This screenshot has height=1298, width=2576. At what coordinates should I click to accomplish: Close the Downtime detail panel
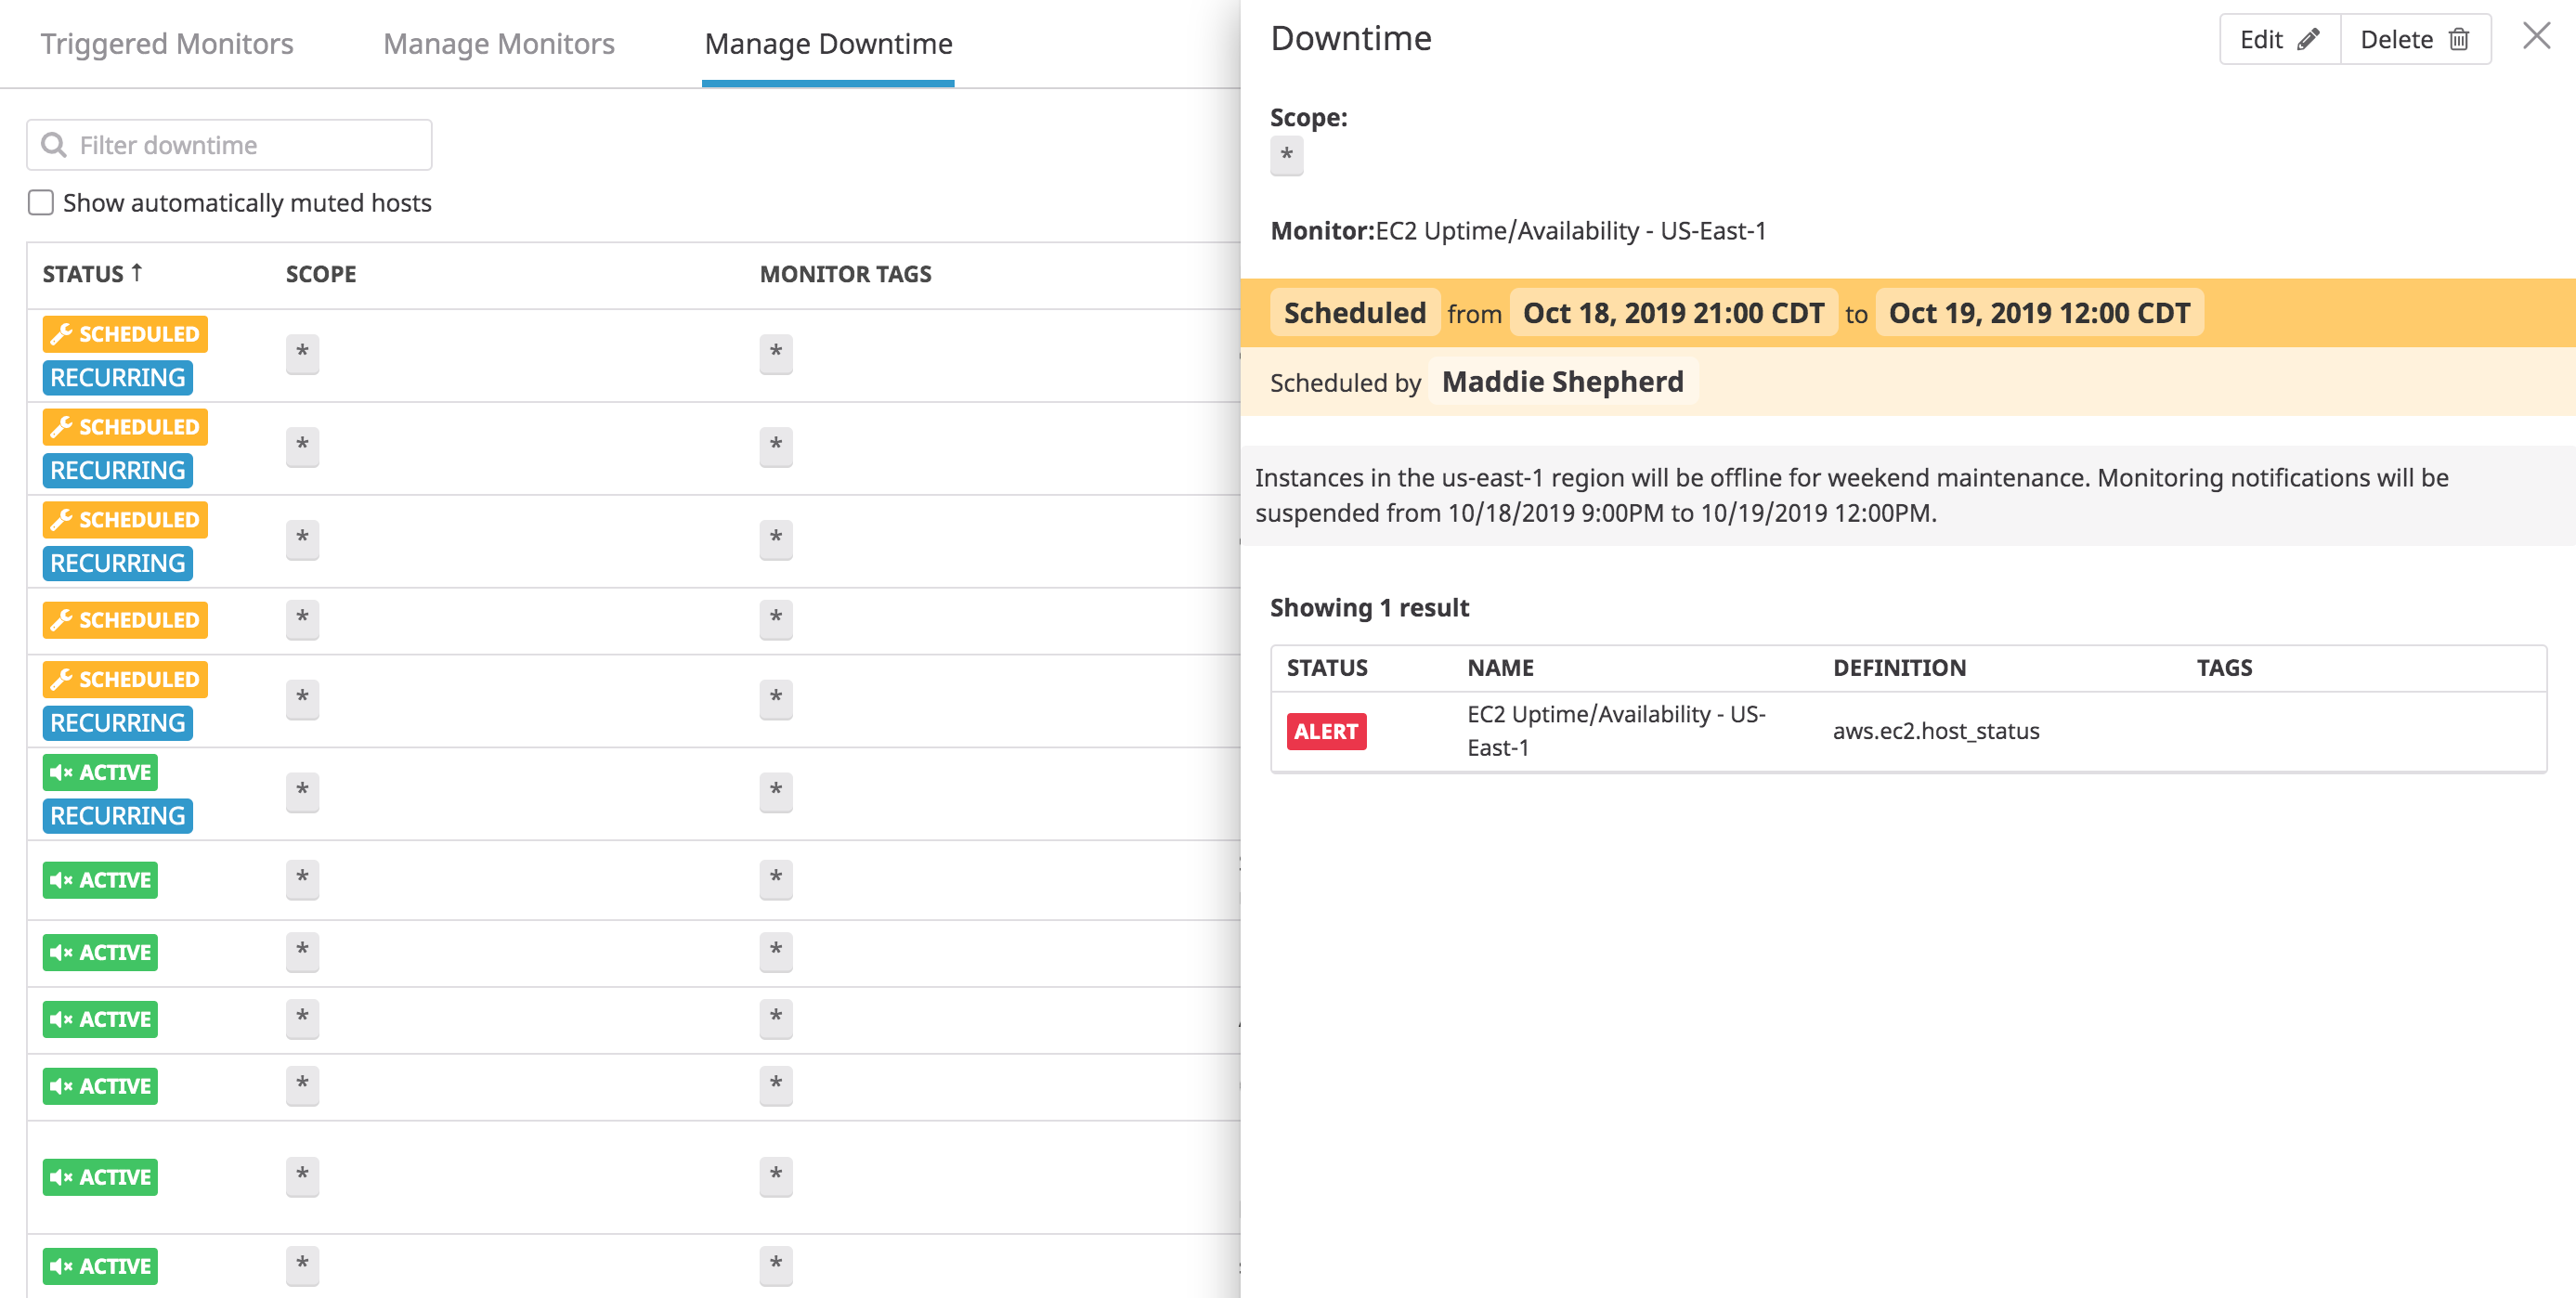2537,36
